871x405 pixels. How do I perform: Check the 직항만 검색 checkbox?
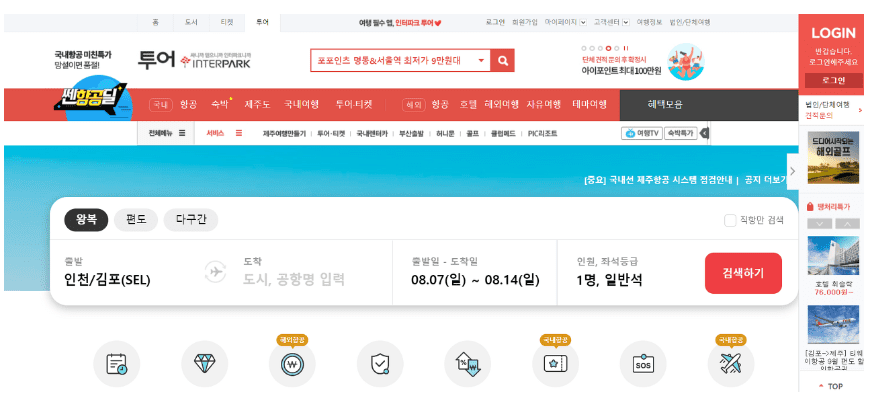730,220
